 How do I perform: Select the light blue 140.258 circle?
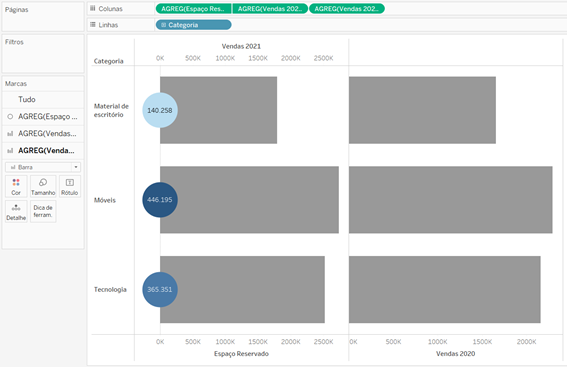(160, 110)
